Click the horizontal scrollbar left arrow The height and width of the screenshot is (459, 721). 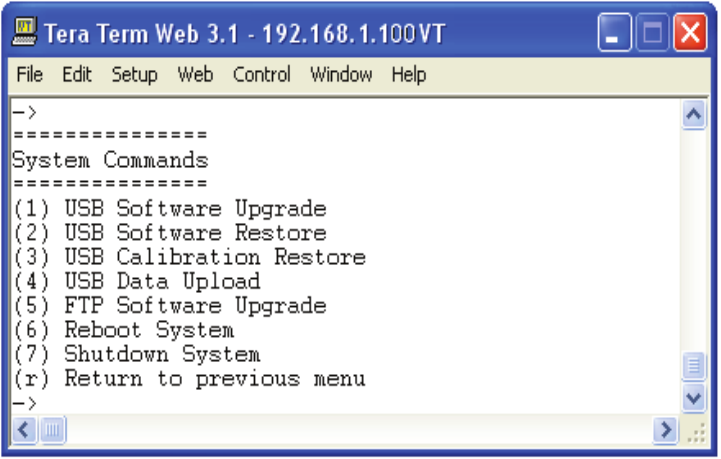pyautogui.click(x=25, y=431)
